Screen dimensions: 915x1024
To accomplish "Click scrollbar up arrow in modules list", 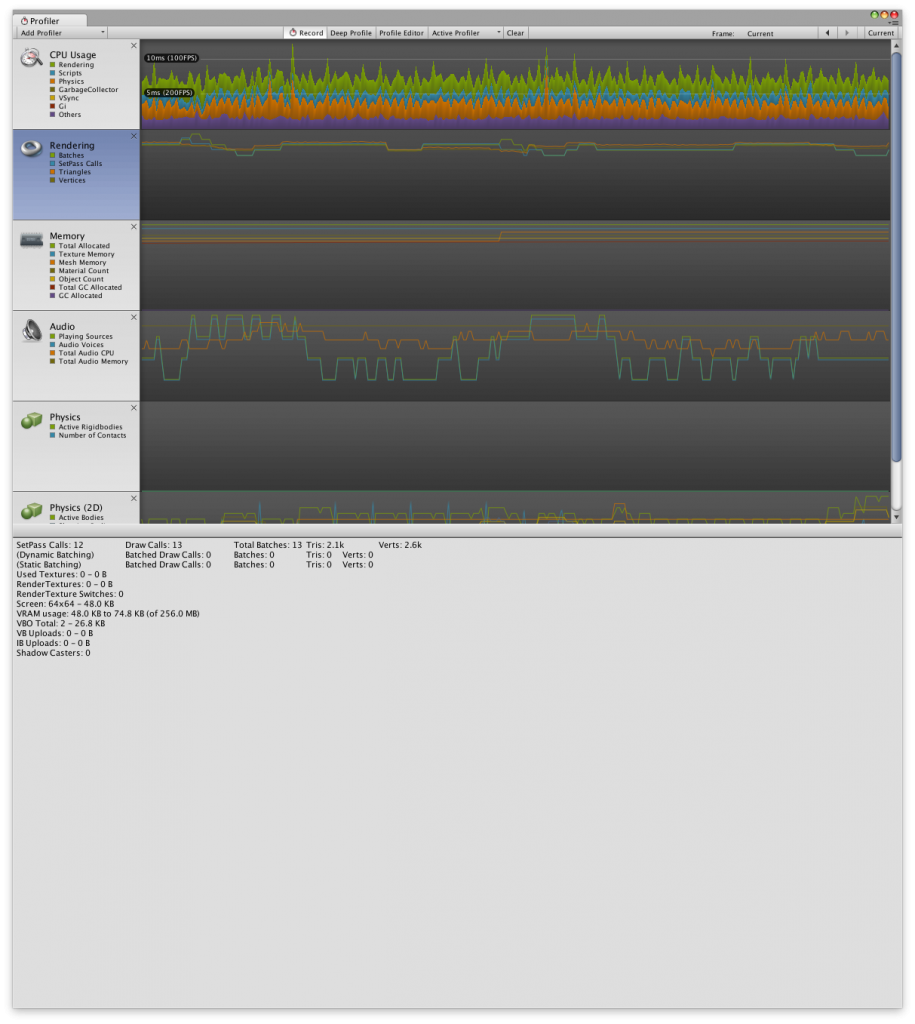I will point(897,46).
